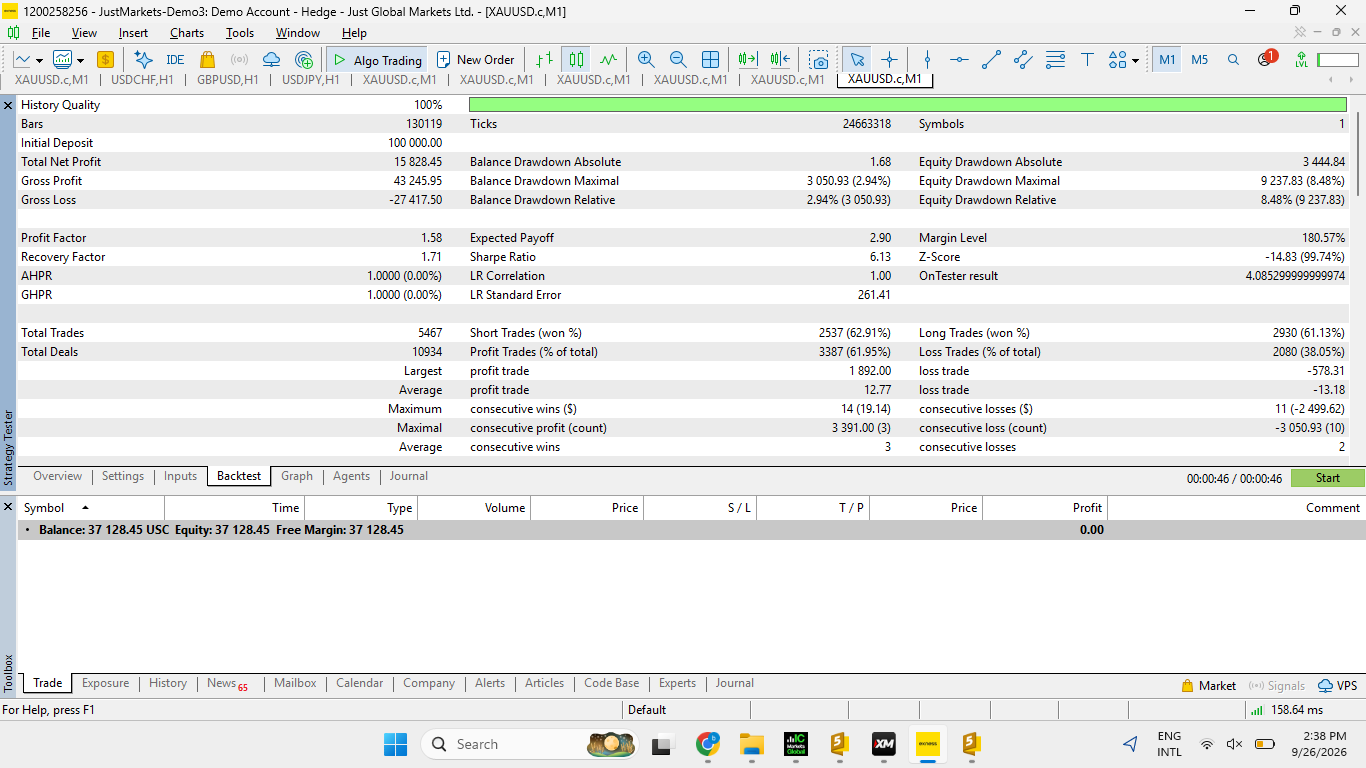
Task: Draw a vertical line on chart
Action: [x=927, y=60]
